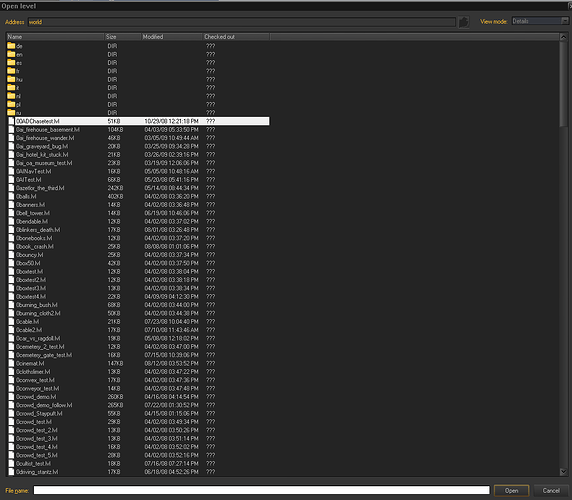The image size is (572, 500).
Task: Click the file icon of 0ai_firehouse_basement.M
Action: (x=11, y=129)
